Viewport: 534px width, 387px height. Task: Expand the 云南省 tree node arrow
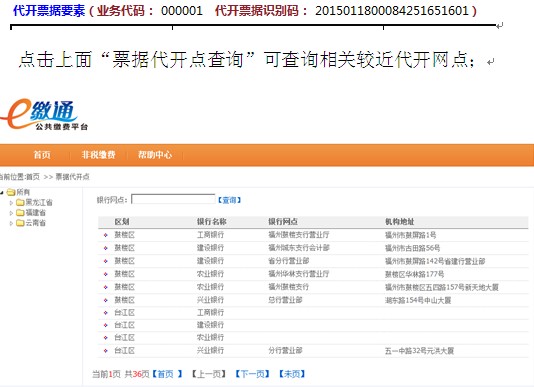[x=11, y=223]
